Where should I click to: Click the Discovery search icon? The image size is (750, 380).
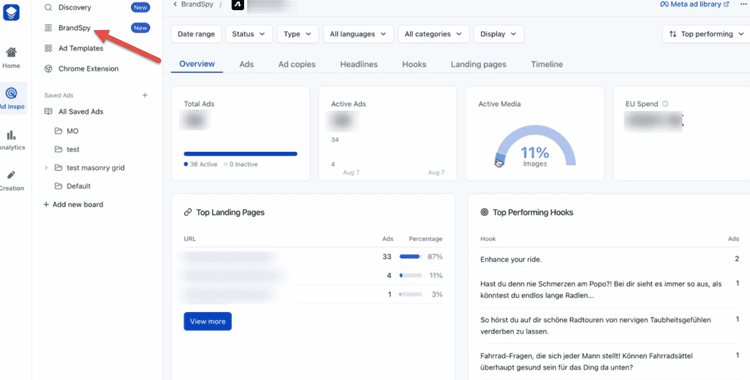click(48, 8)
